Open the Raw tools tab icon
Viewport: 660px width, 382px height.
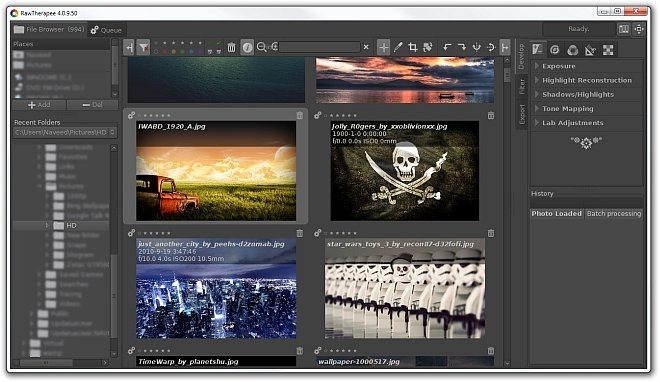point(608,50)
